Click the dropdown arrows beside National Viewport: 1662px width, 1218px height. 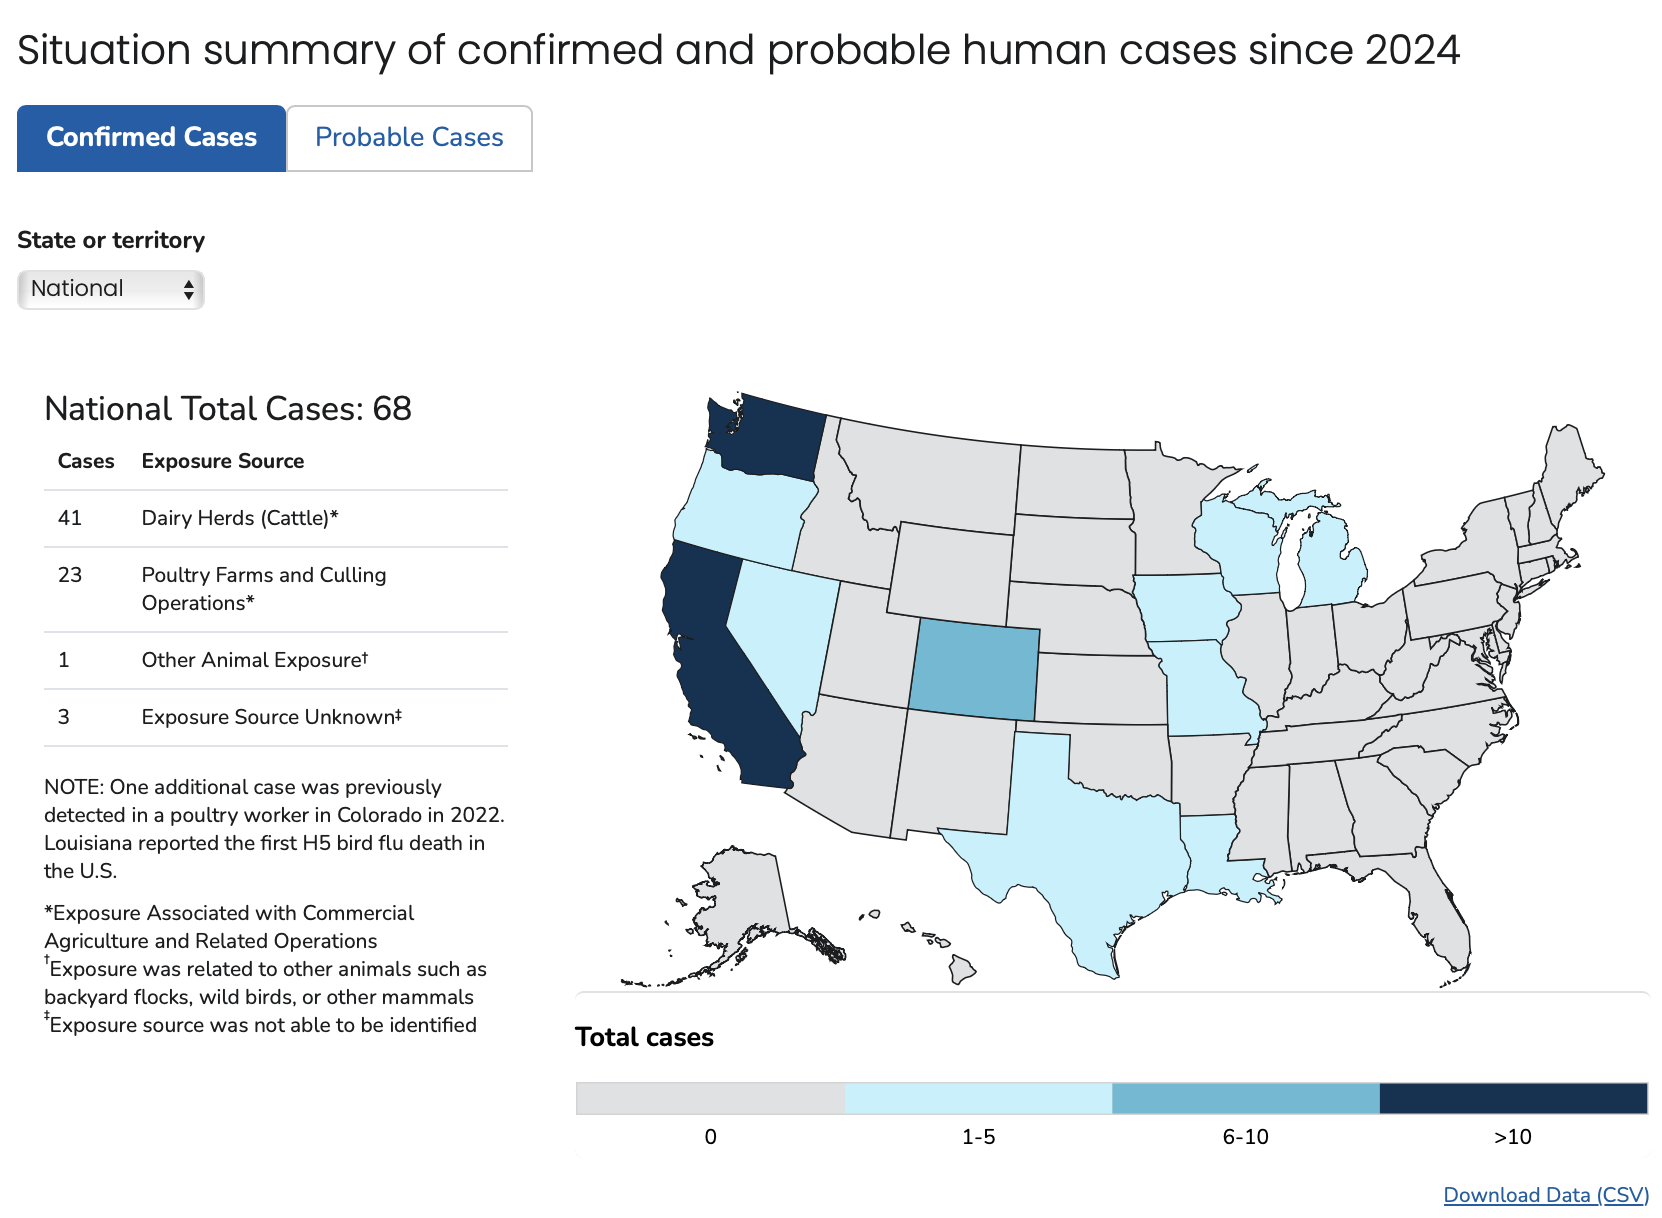click(x=188, y=290)
